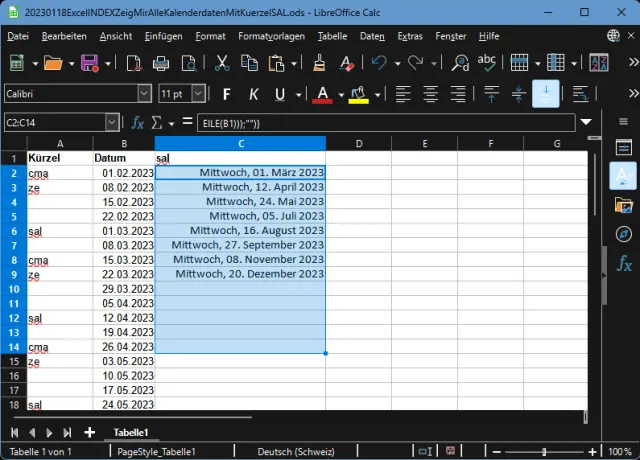Click the Clone Formatting paintbrush

coord(319,63)
